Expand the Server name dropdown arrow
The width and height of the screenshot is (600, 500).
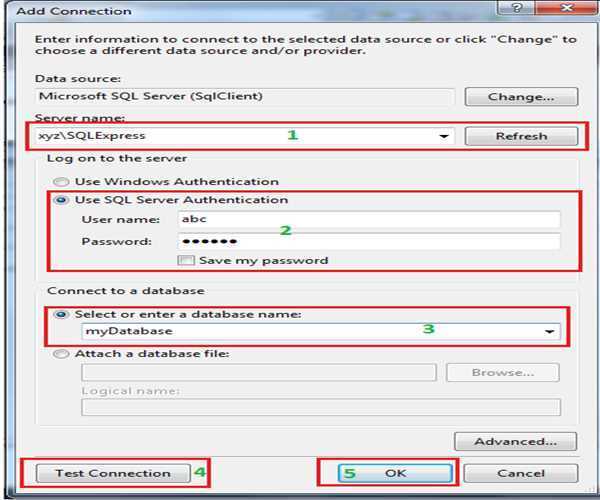click(x=445, y=137)
